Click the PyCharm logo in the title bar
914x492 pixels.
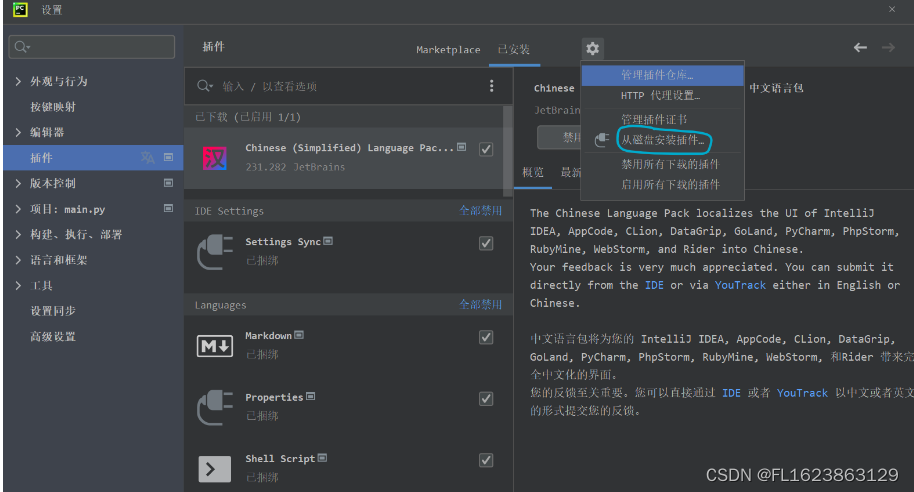(20, 10)
